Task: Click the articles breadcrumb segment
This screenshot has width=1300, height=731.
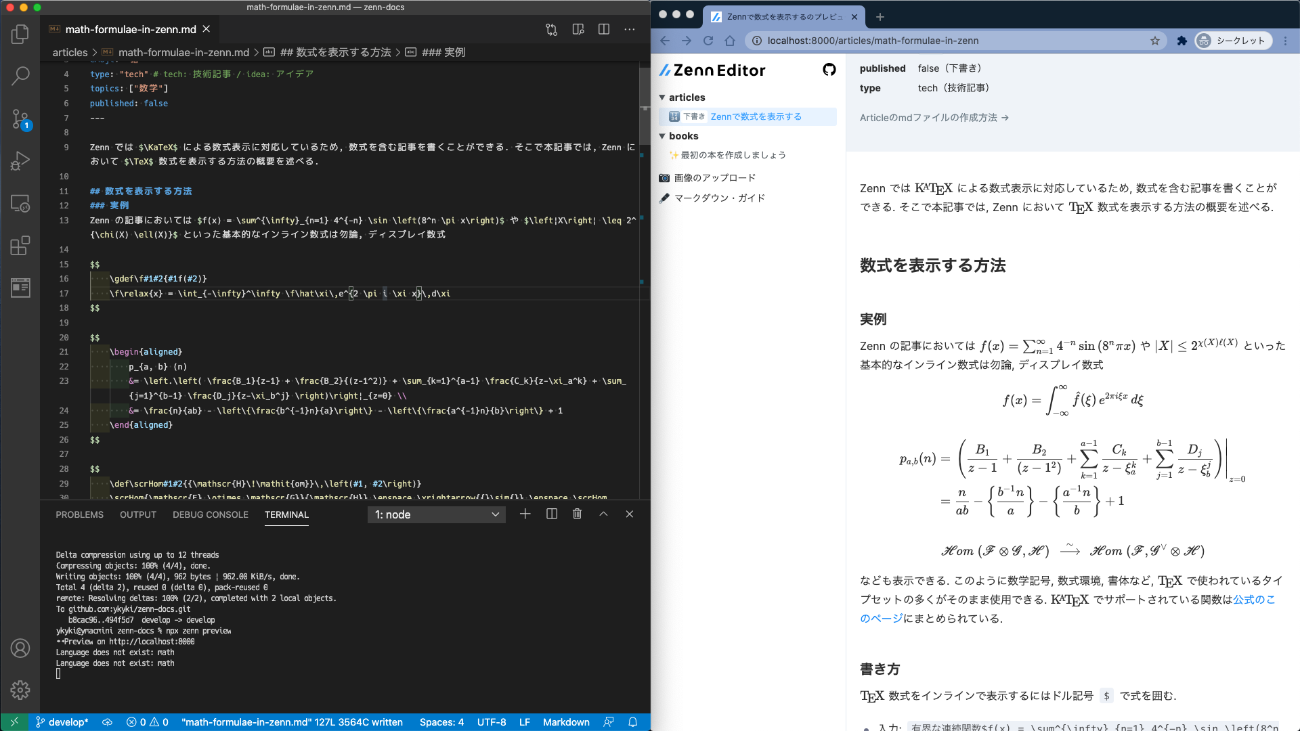Action: tap(70, 52)
